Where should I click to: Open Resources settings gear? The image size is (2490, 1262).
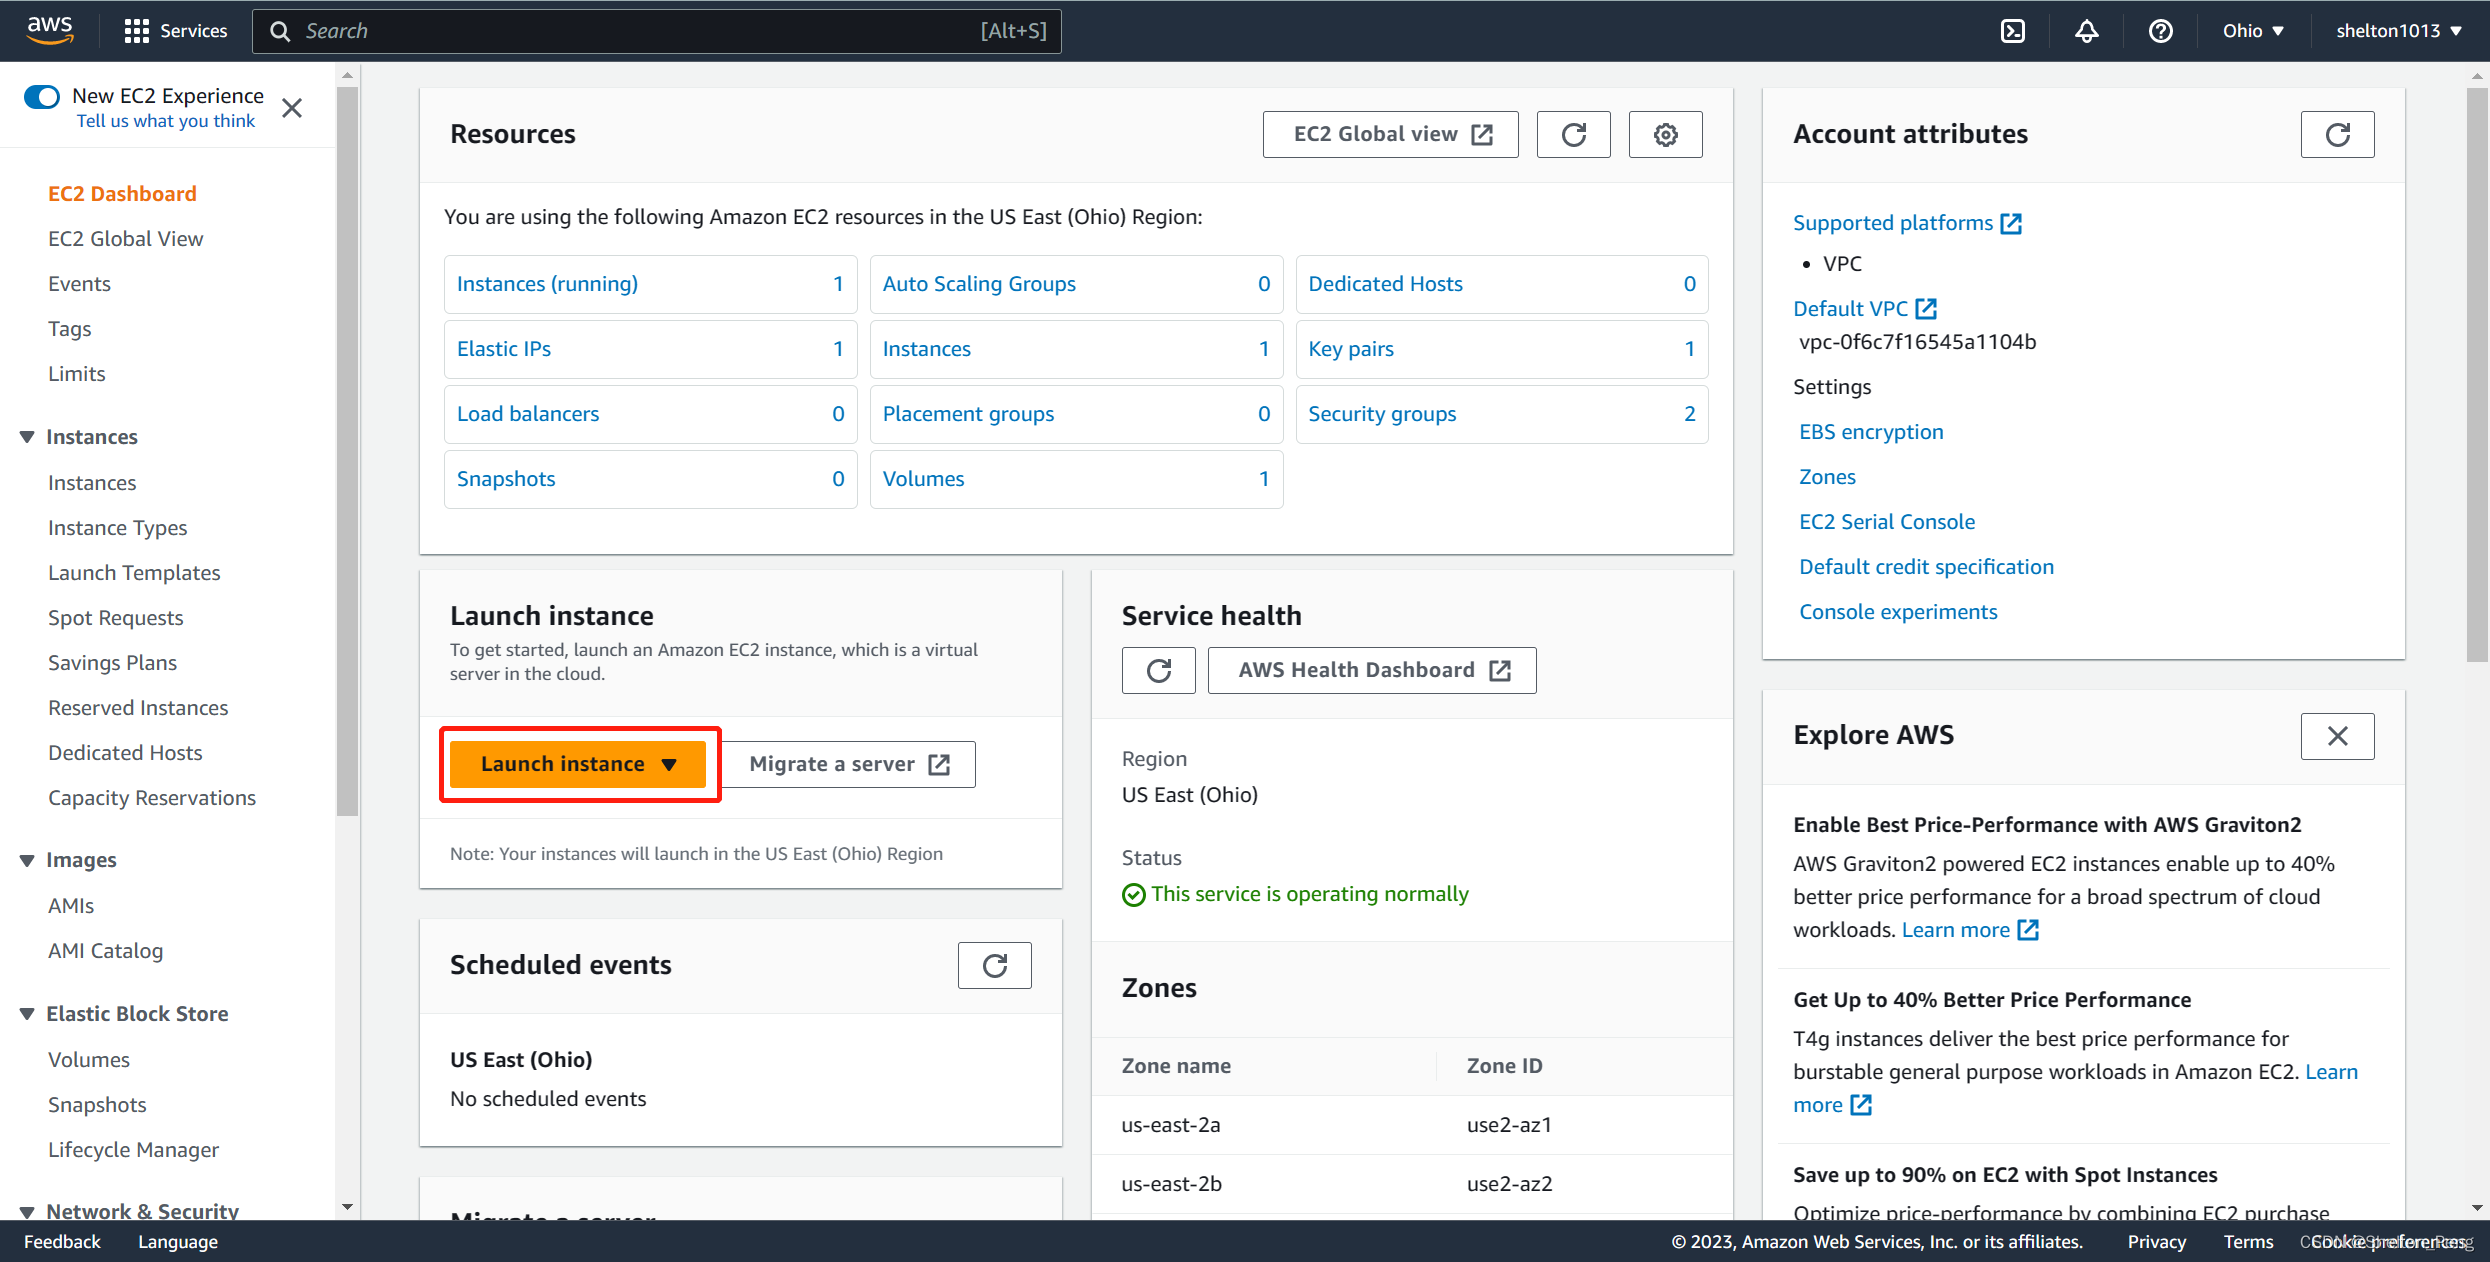click(x=1665, y=134)
